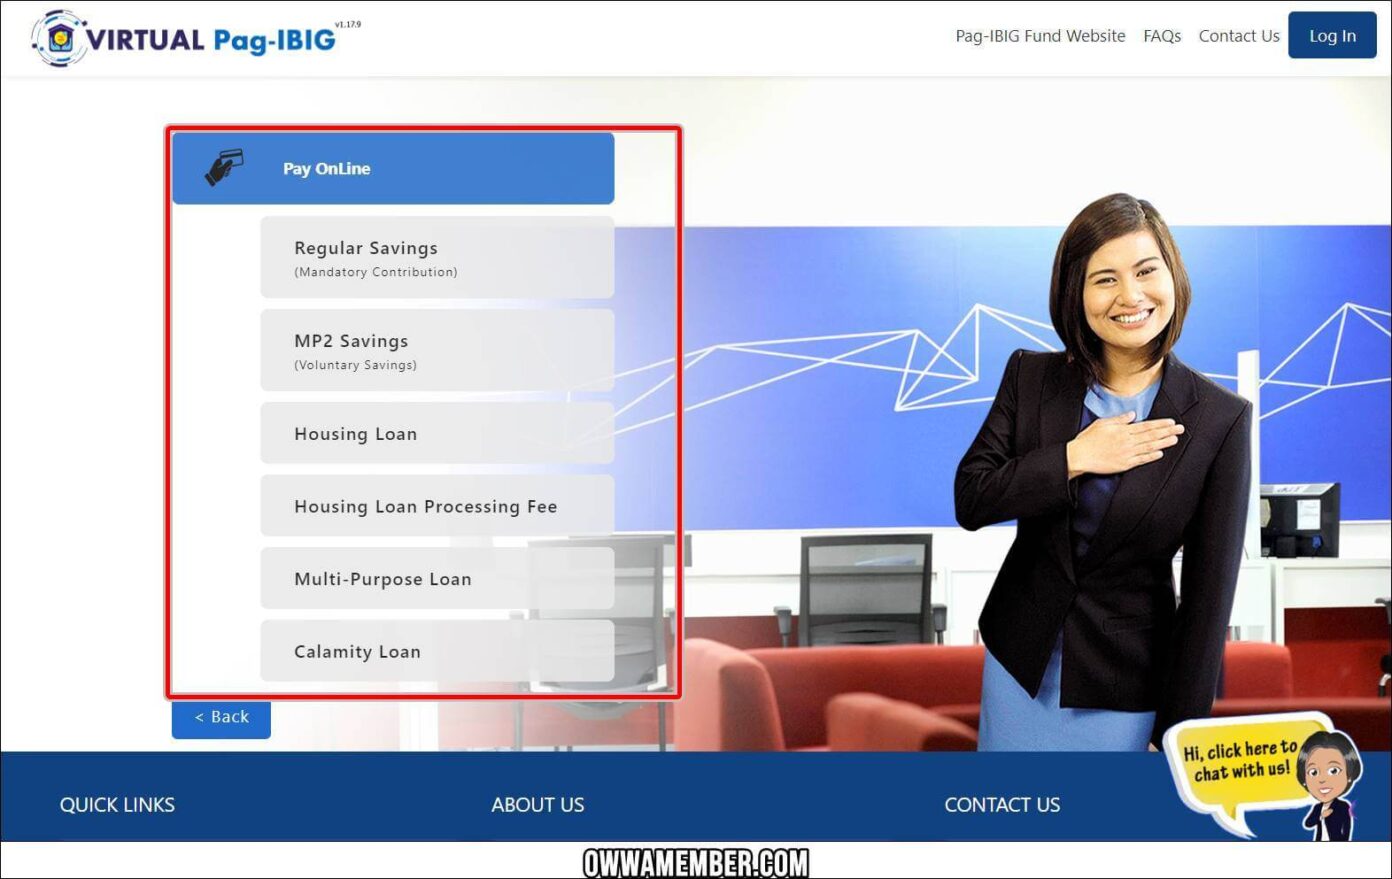Click the Log In button
This screenshot has height=879, width=1392.
[1332, 35]
